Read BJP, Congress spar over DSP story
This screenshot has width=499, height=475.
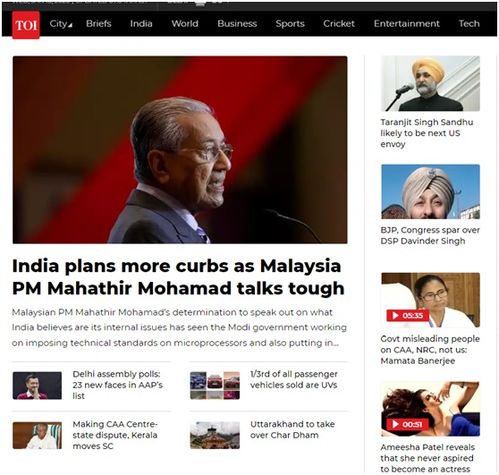pos(430,235)
